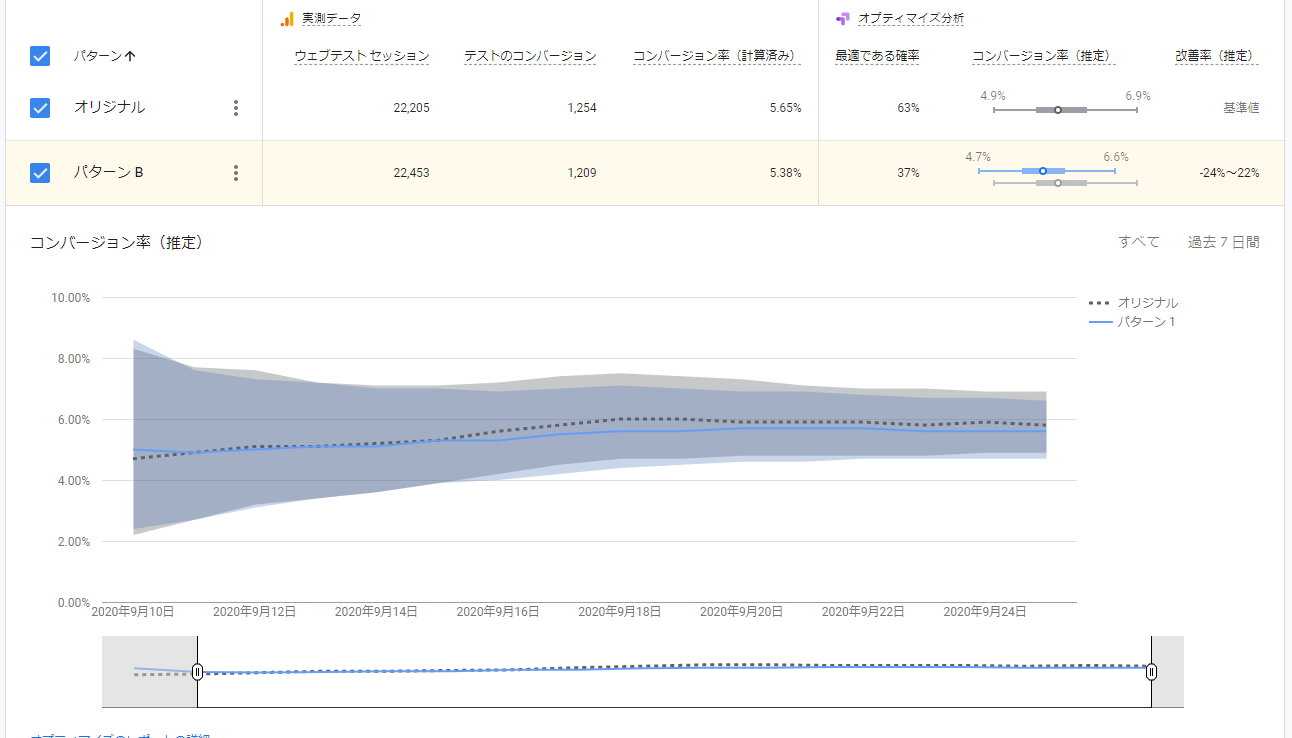Screen dimensions: 1292x738
Task: Click the コンバージョン率（推定）chart title
Action: 116,242
